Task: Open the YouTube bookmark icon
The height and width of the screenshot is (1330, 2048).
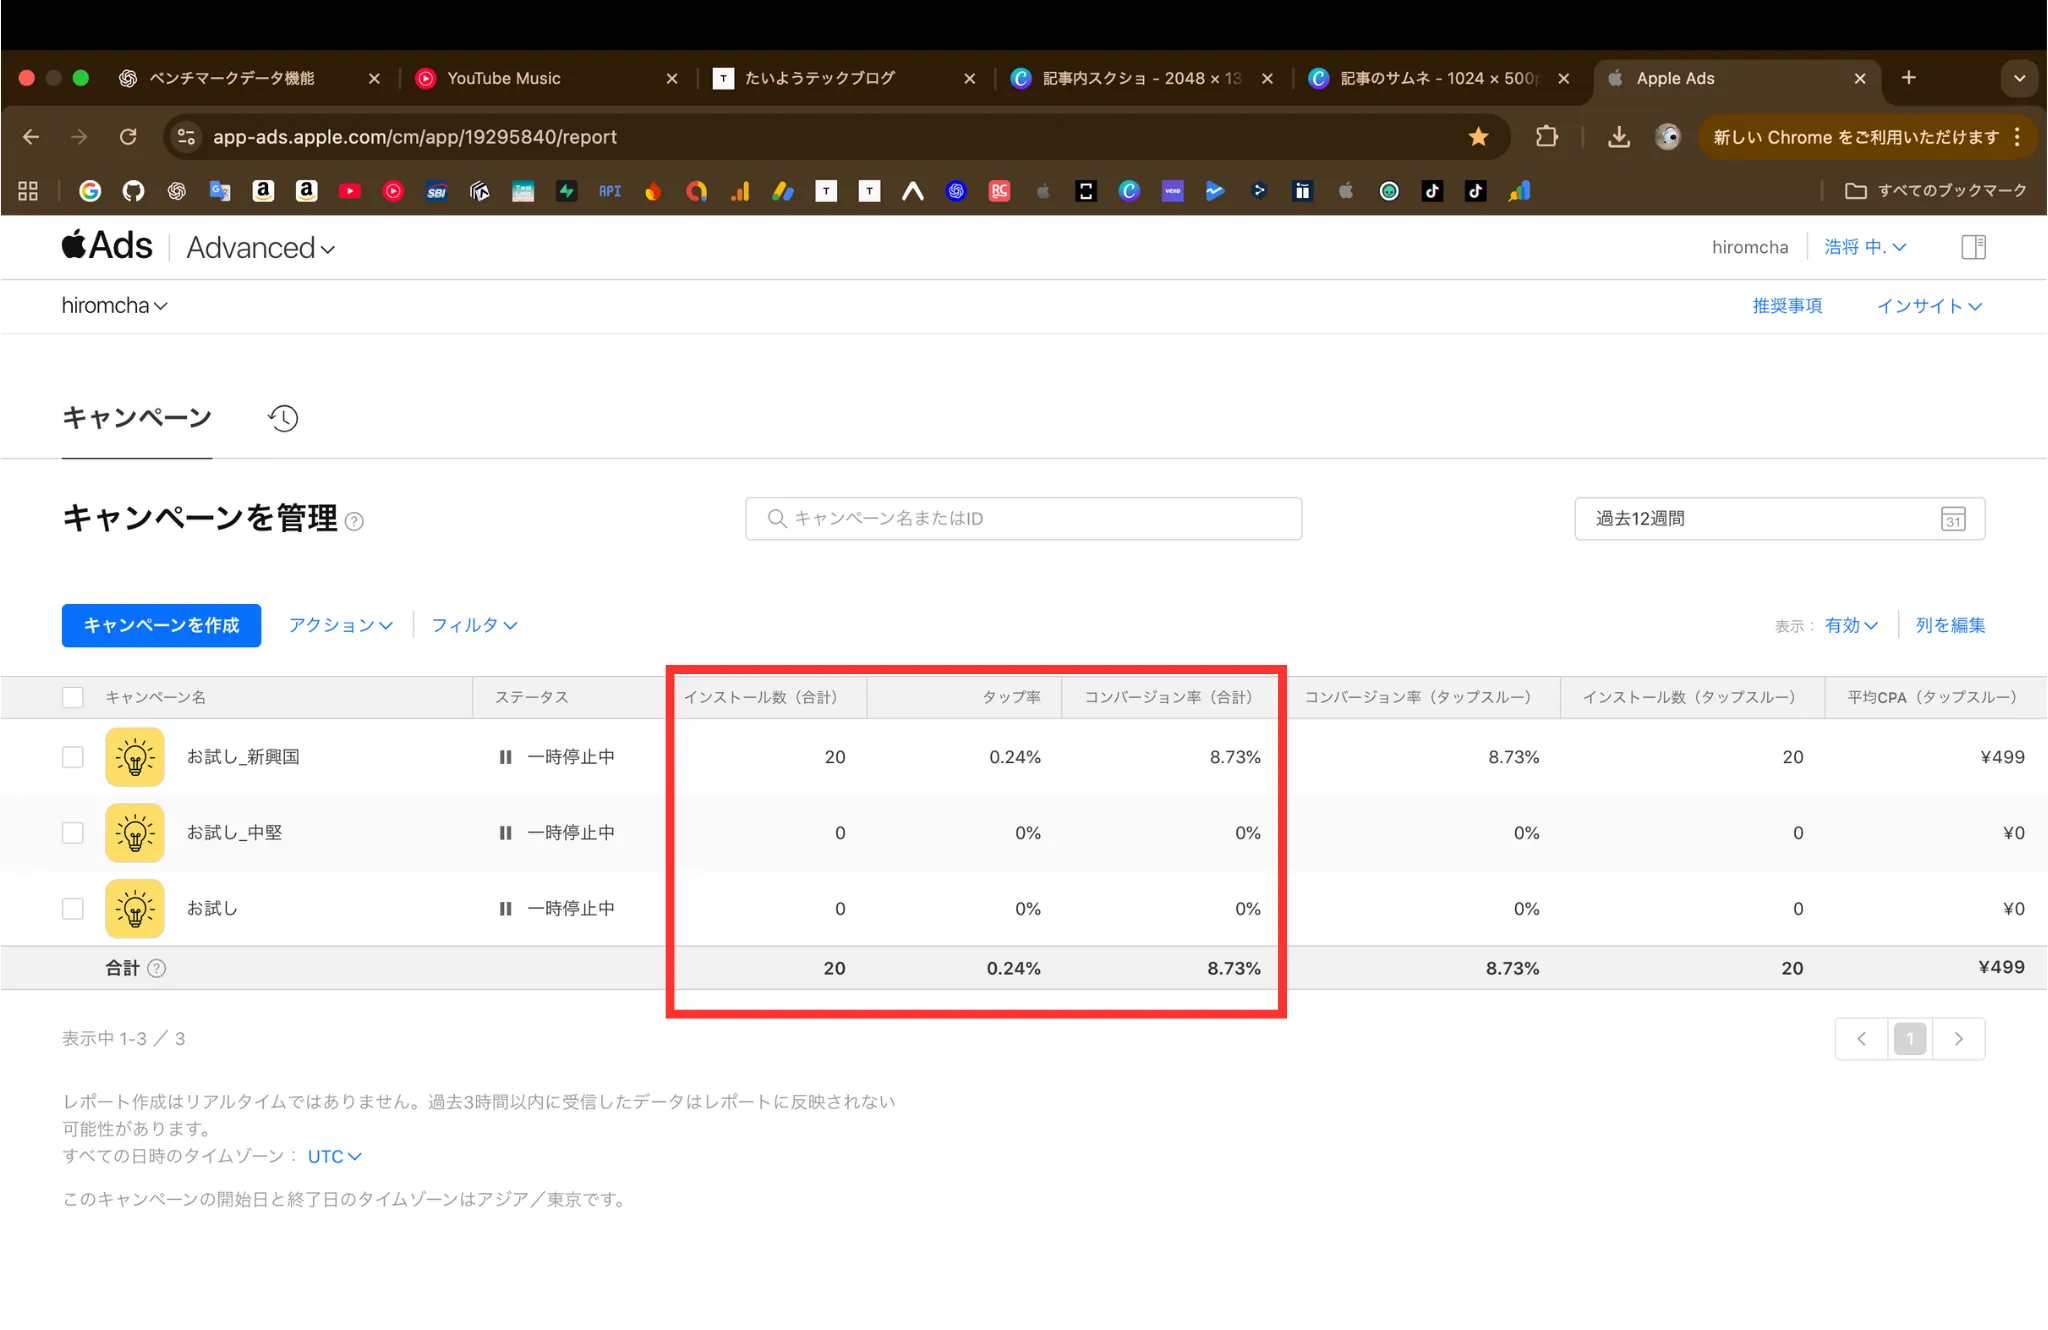Action: (x=350, y=191)
